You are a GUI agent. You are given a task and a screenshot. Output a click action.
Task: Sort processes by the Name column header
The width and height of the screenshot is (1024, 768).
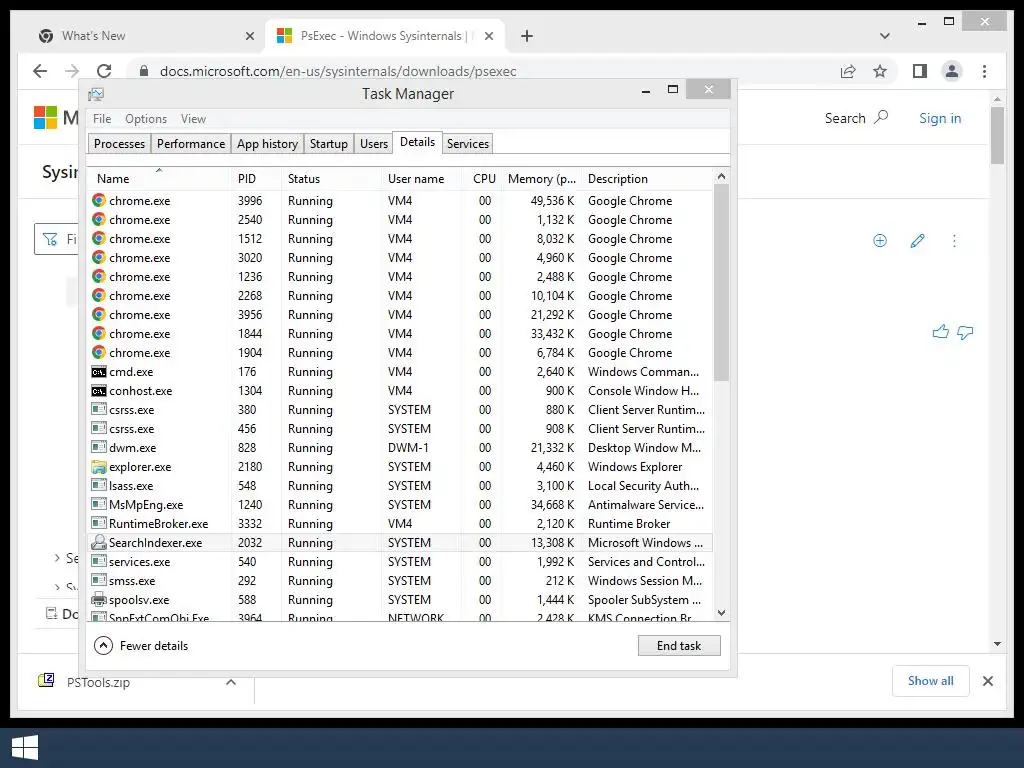click(x=159, y=179)
